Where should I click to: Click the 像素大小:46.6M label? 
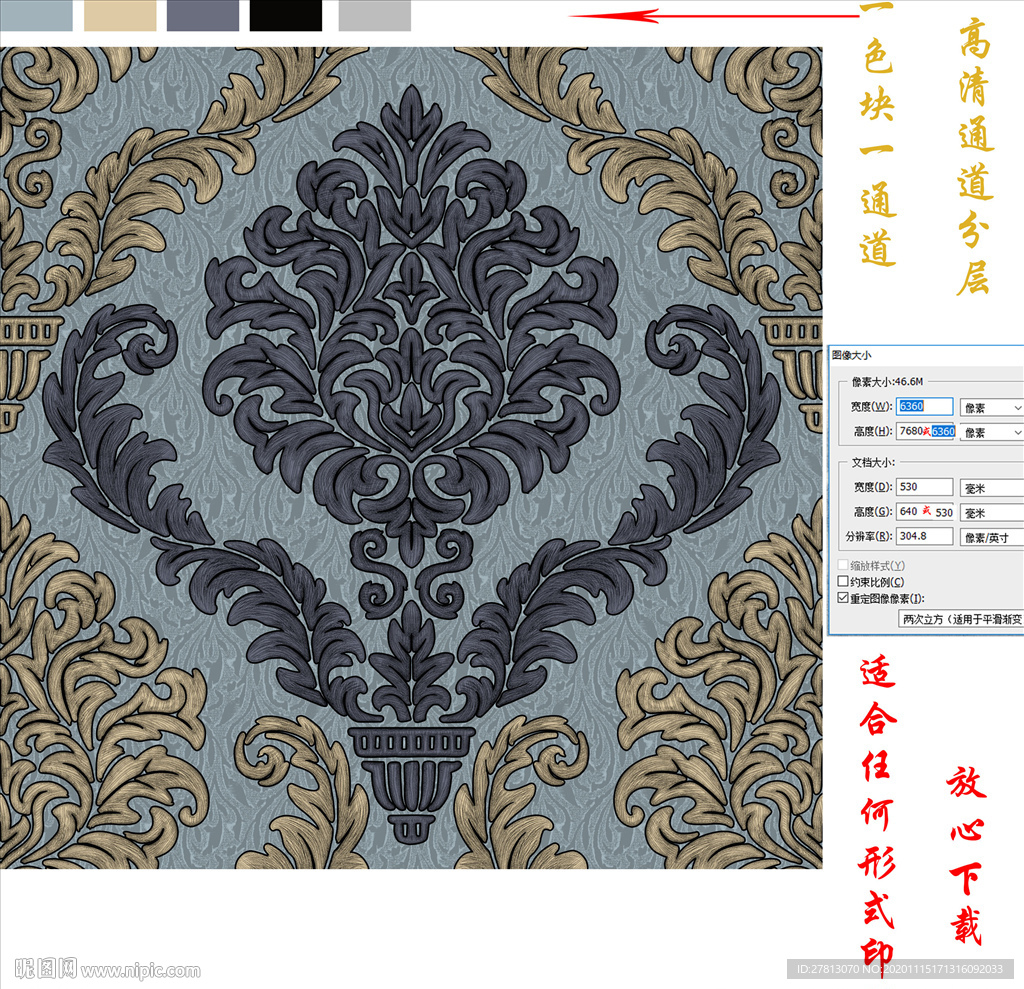coord(887,381)
